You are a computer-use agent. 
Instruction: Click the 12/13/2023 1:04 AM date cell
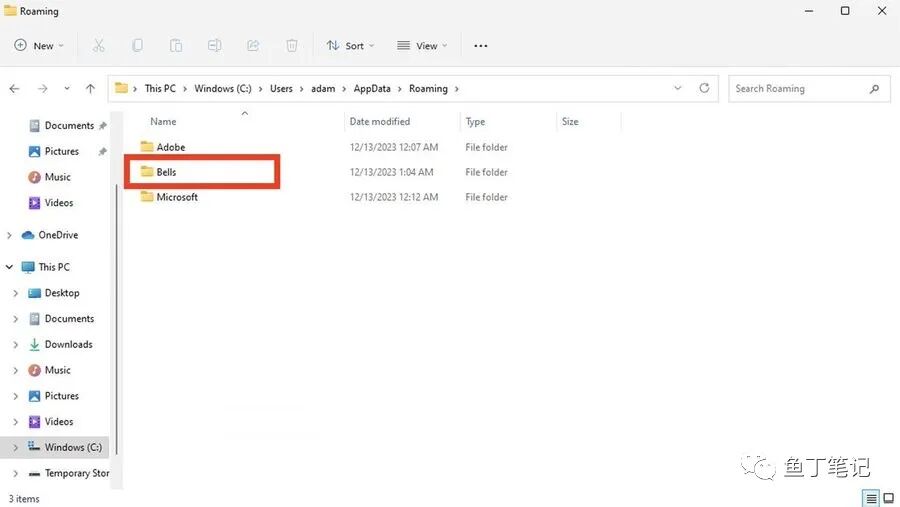391,172
